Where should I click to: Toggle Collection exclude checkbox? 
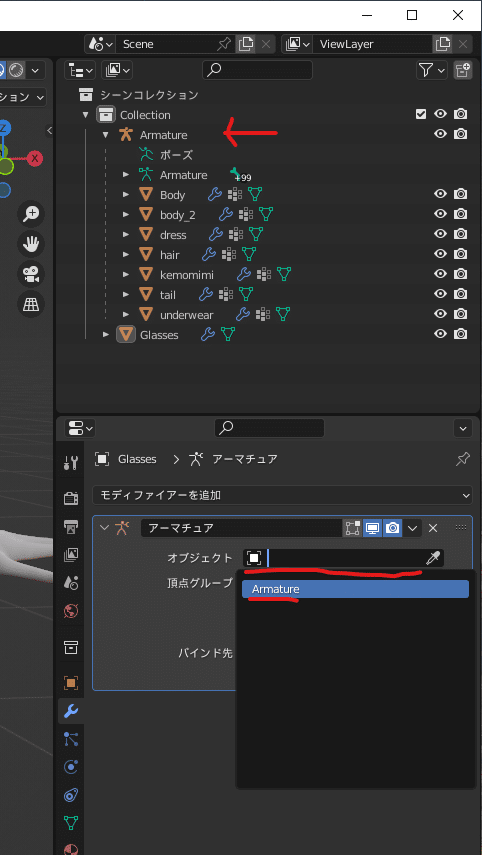(420, 114)
